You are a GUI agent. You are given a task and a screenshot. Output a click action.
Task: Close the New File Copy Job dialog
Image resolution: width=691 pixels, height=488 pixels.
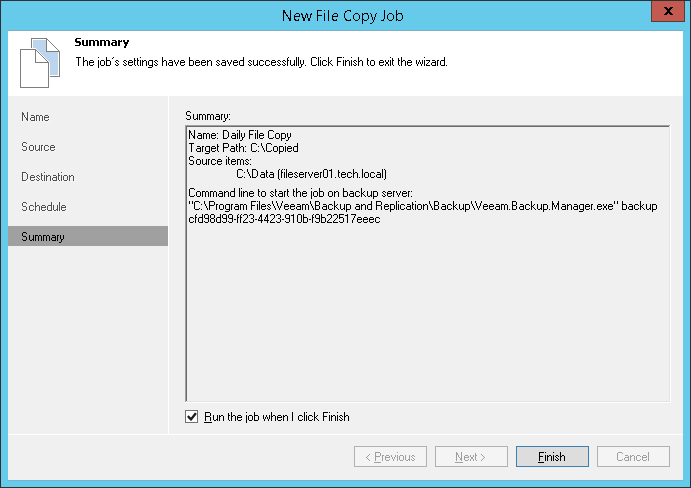664,14
